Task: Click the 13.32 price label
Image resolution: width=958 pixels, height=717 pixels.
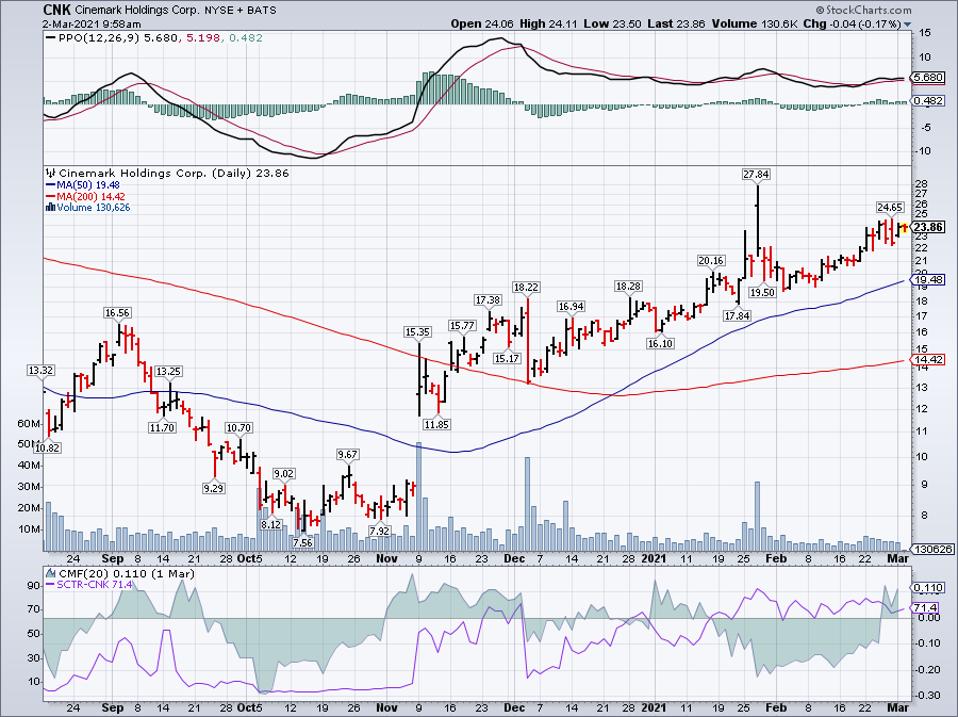Action: point(40,370)
